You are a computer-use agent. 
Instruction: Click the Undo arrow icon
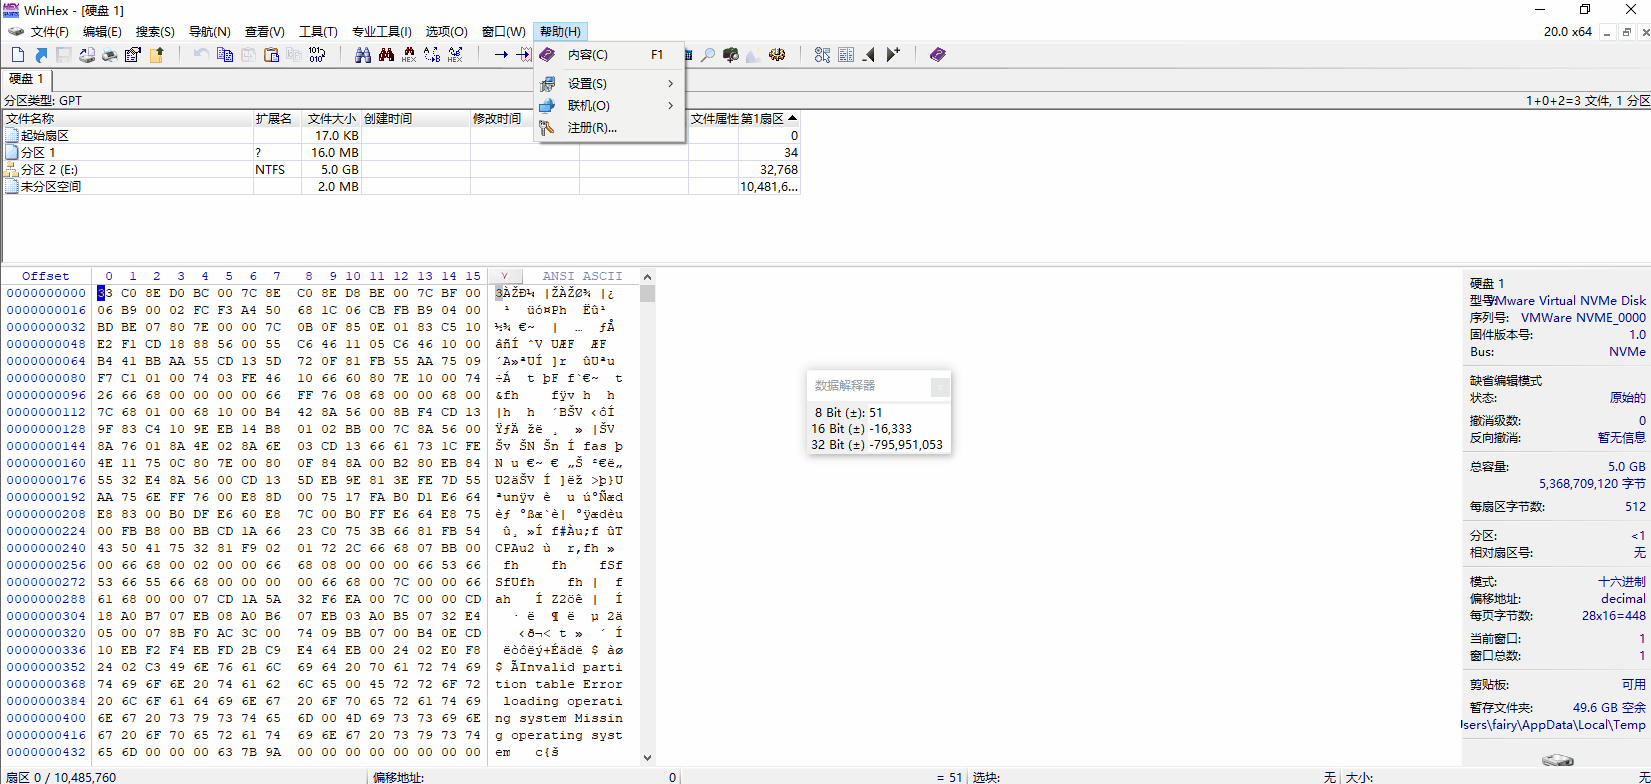tap(201, 55)
